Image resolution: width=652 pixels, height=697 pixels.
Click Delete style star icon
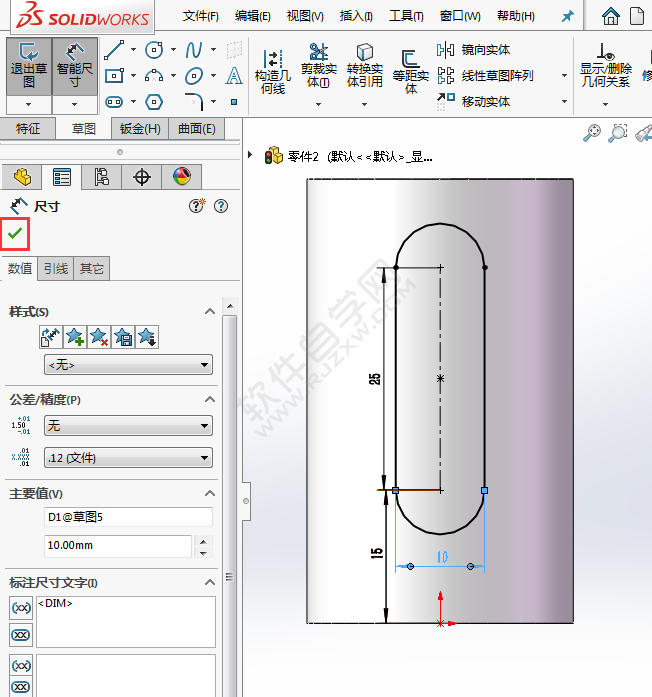[x=99, y=337]
